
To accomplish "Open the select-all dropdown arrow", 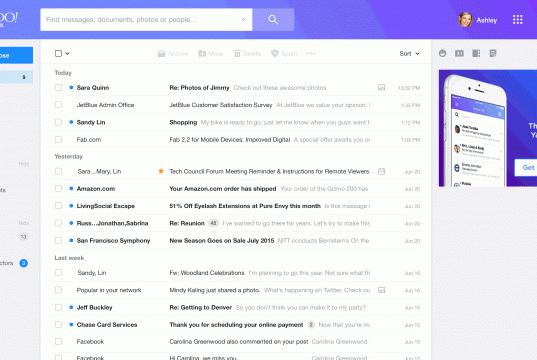I will pyautogui.click(x=67, y=53).
